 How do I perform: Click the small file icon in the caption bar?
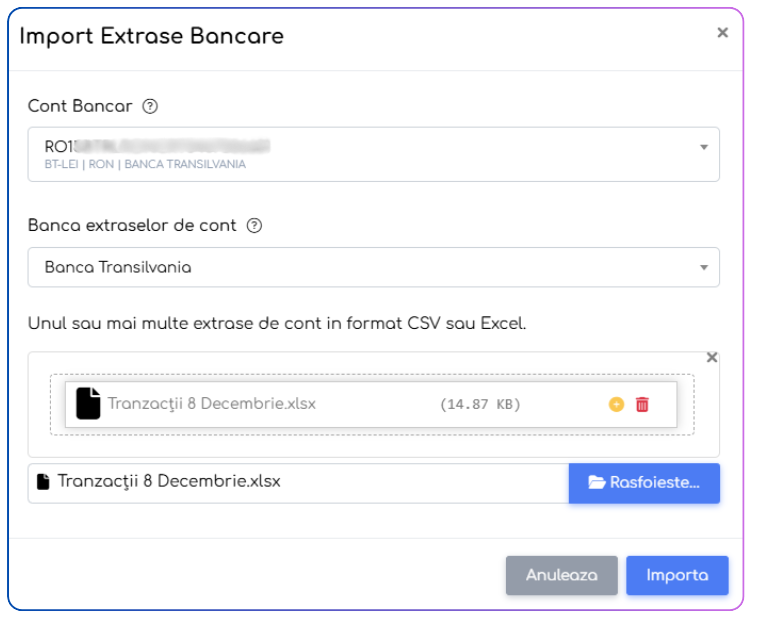tap(43, 482)
